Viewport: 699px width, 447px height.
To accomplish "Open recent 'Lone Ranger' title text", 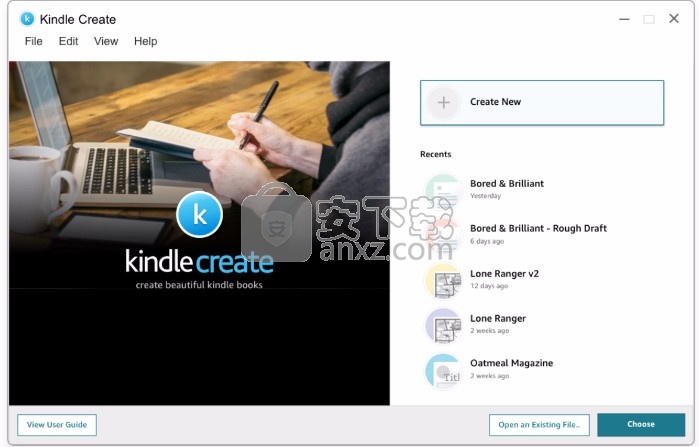I will click(x=498, y=319).
